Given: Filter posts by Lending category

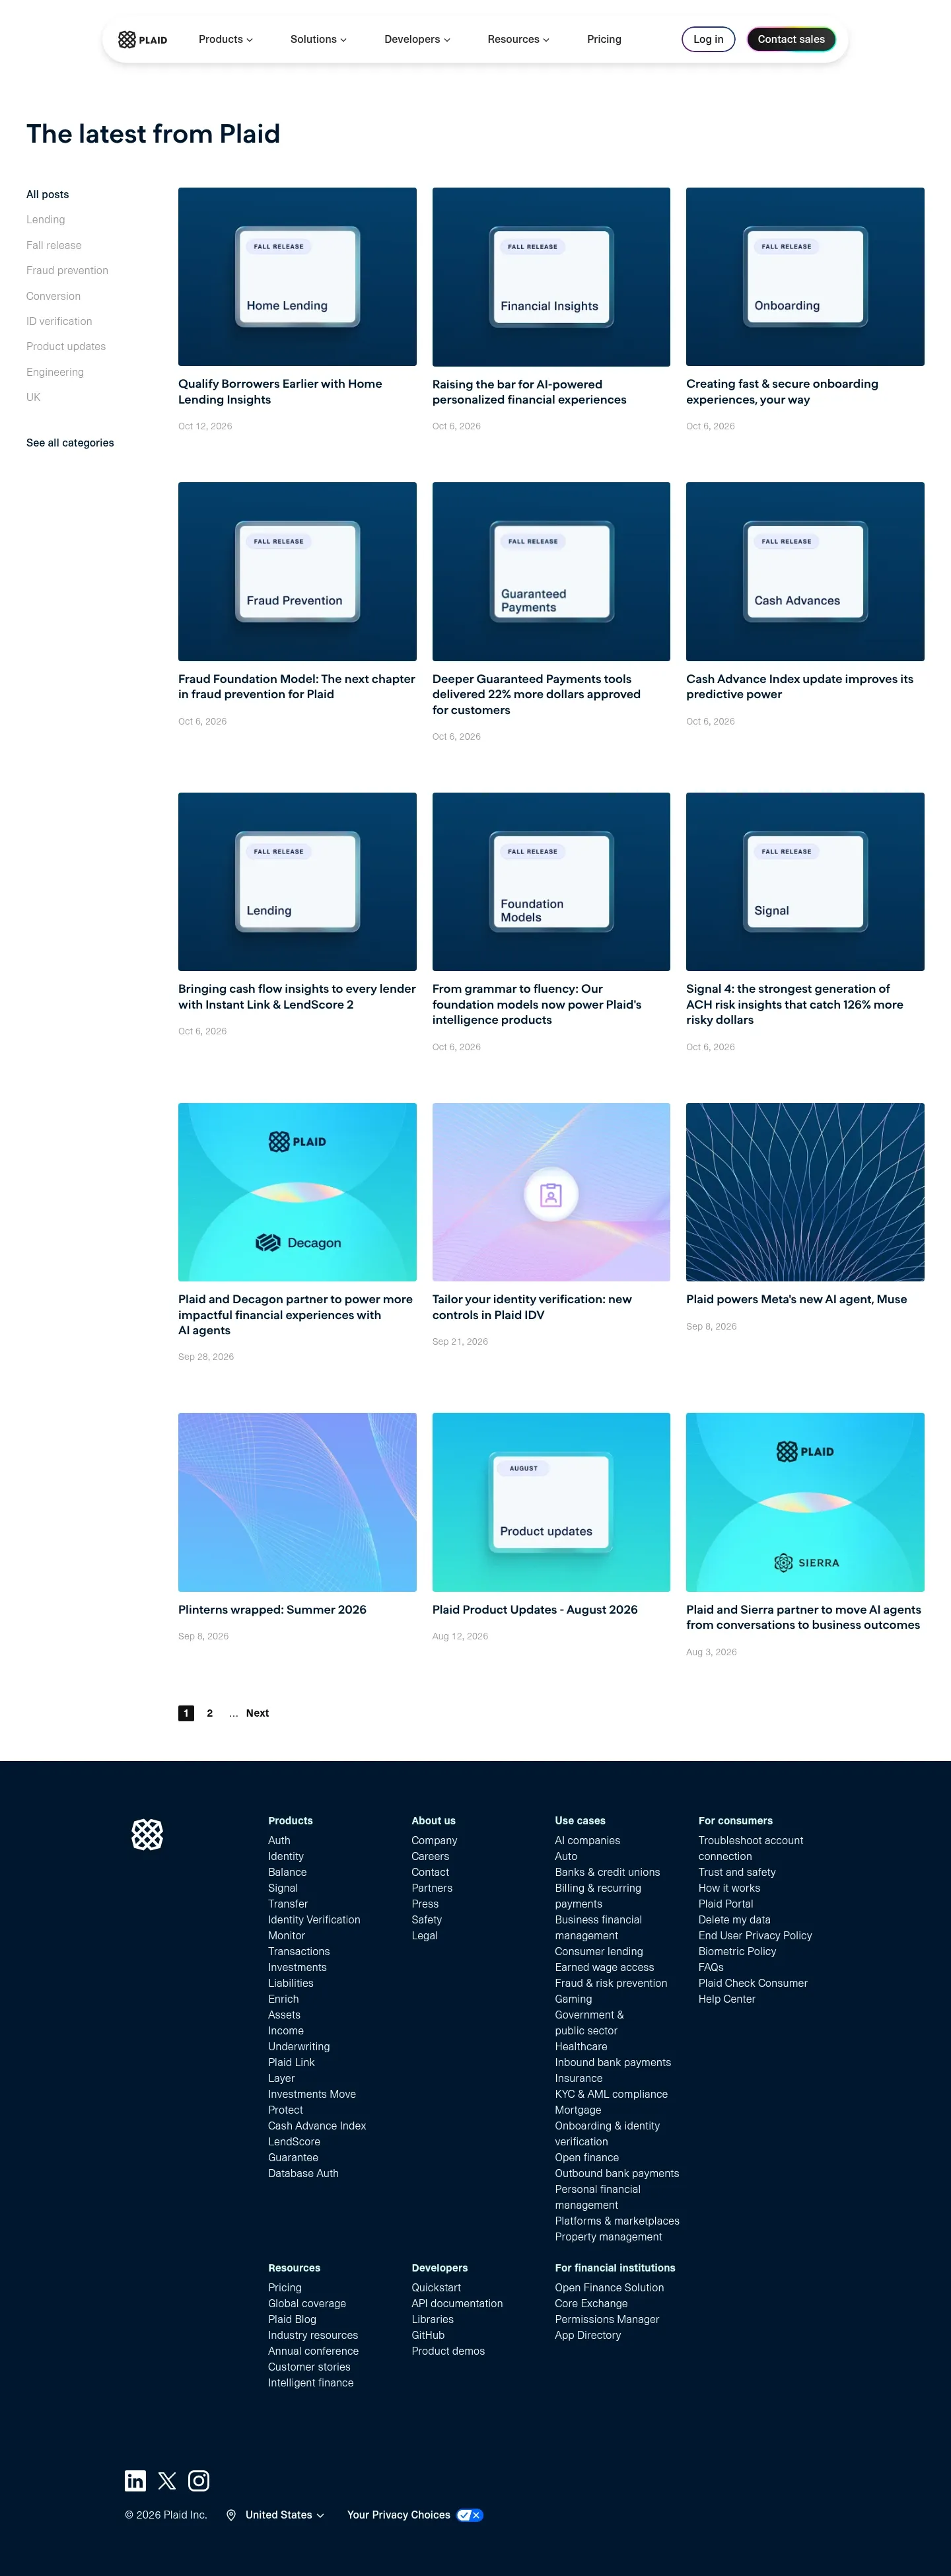Looking at the screenshot, I should (x=46, y=220).
